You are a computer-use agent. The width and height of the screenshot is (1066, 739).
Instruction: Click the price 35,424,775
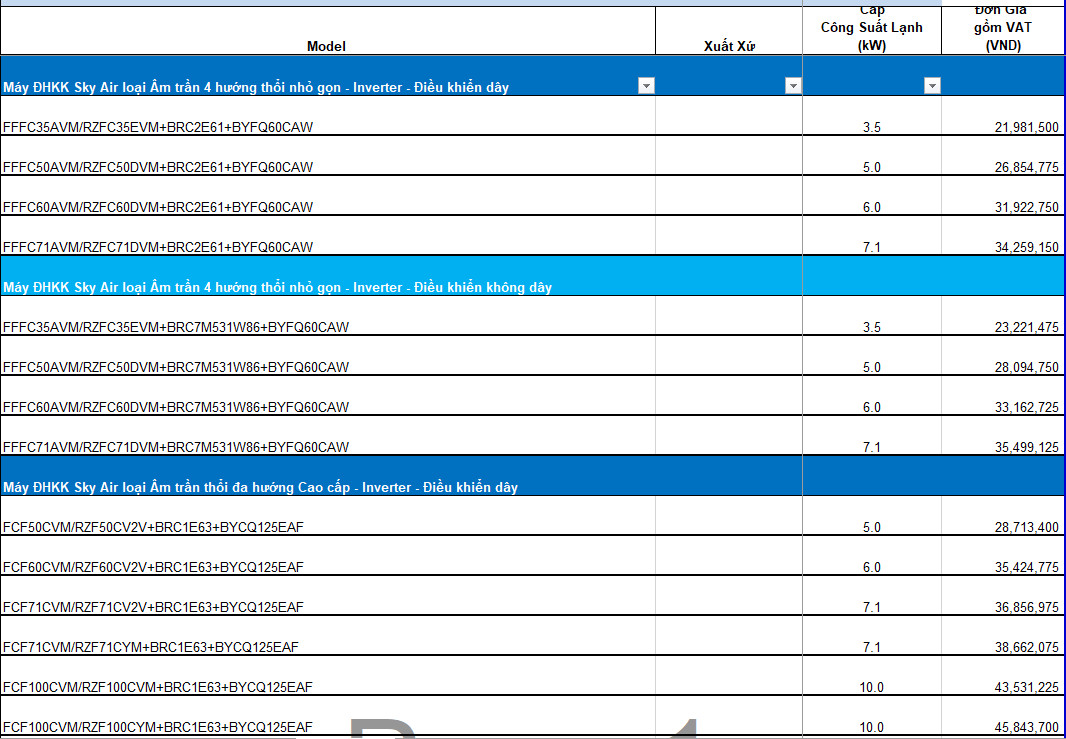click(x=1027, y=568)
